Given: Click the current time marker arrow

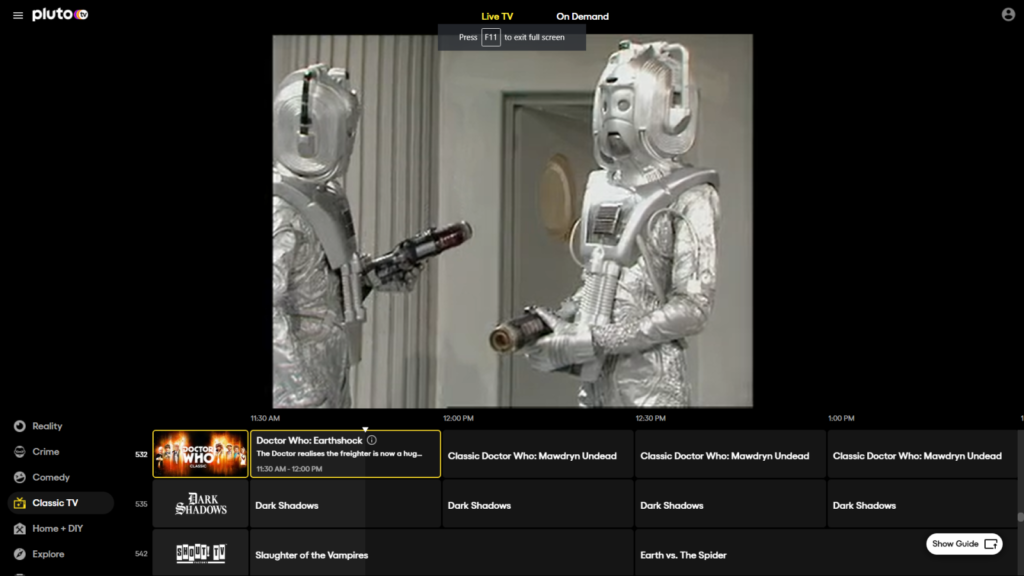Looking at the screenshot, I should pos(365,429).
